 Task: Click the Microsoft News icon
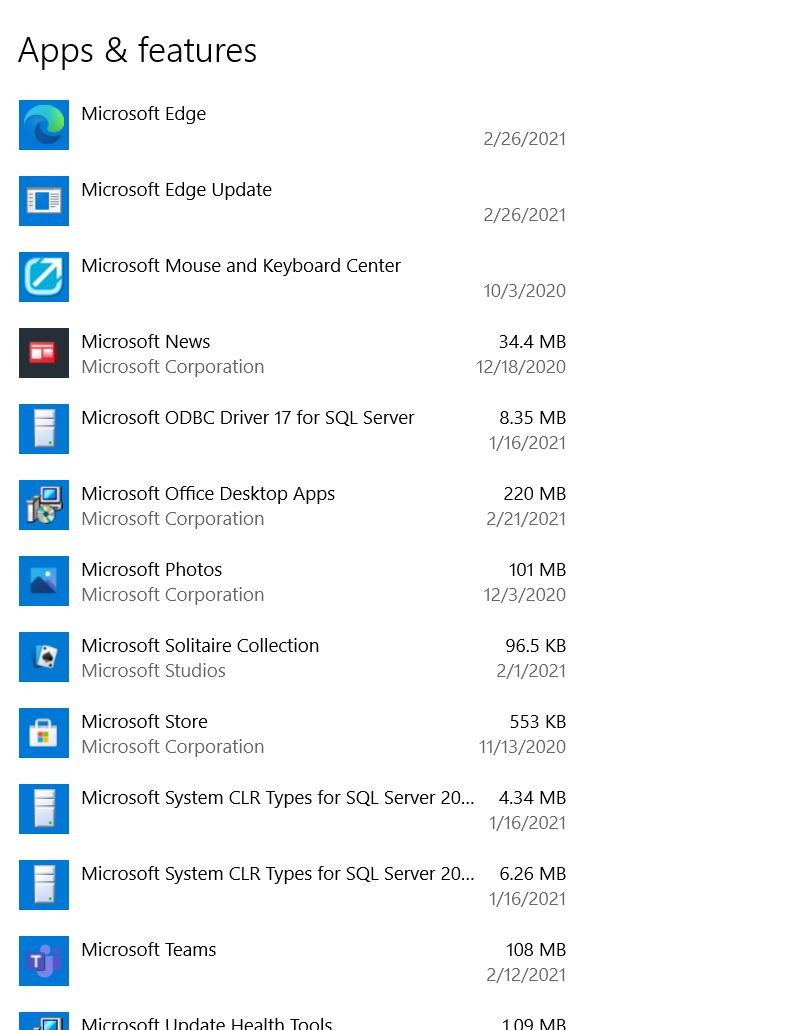[43, 353]
